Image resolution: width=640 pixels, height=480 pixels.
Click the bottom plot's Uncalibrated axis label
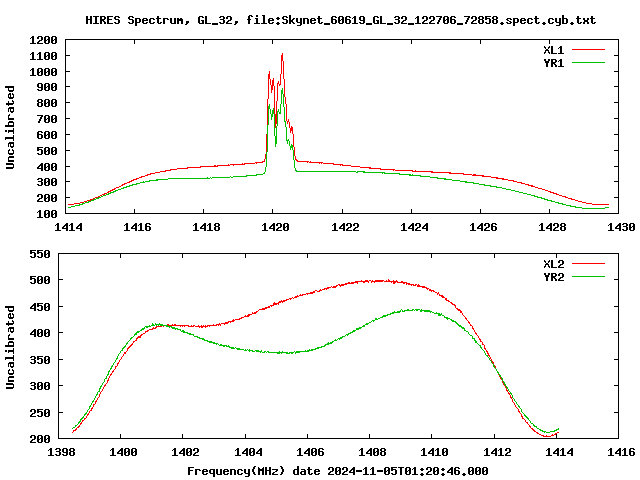click(x=10, y=347)
